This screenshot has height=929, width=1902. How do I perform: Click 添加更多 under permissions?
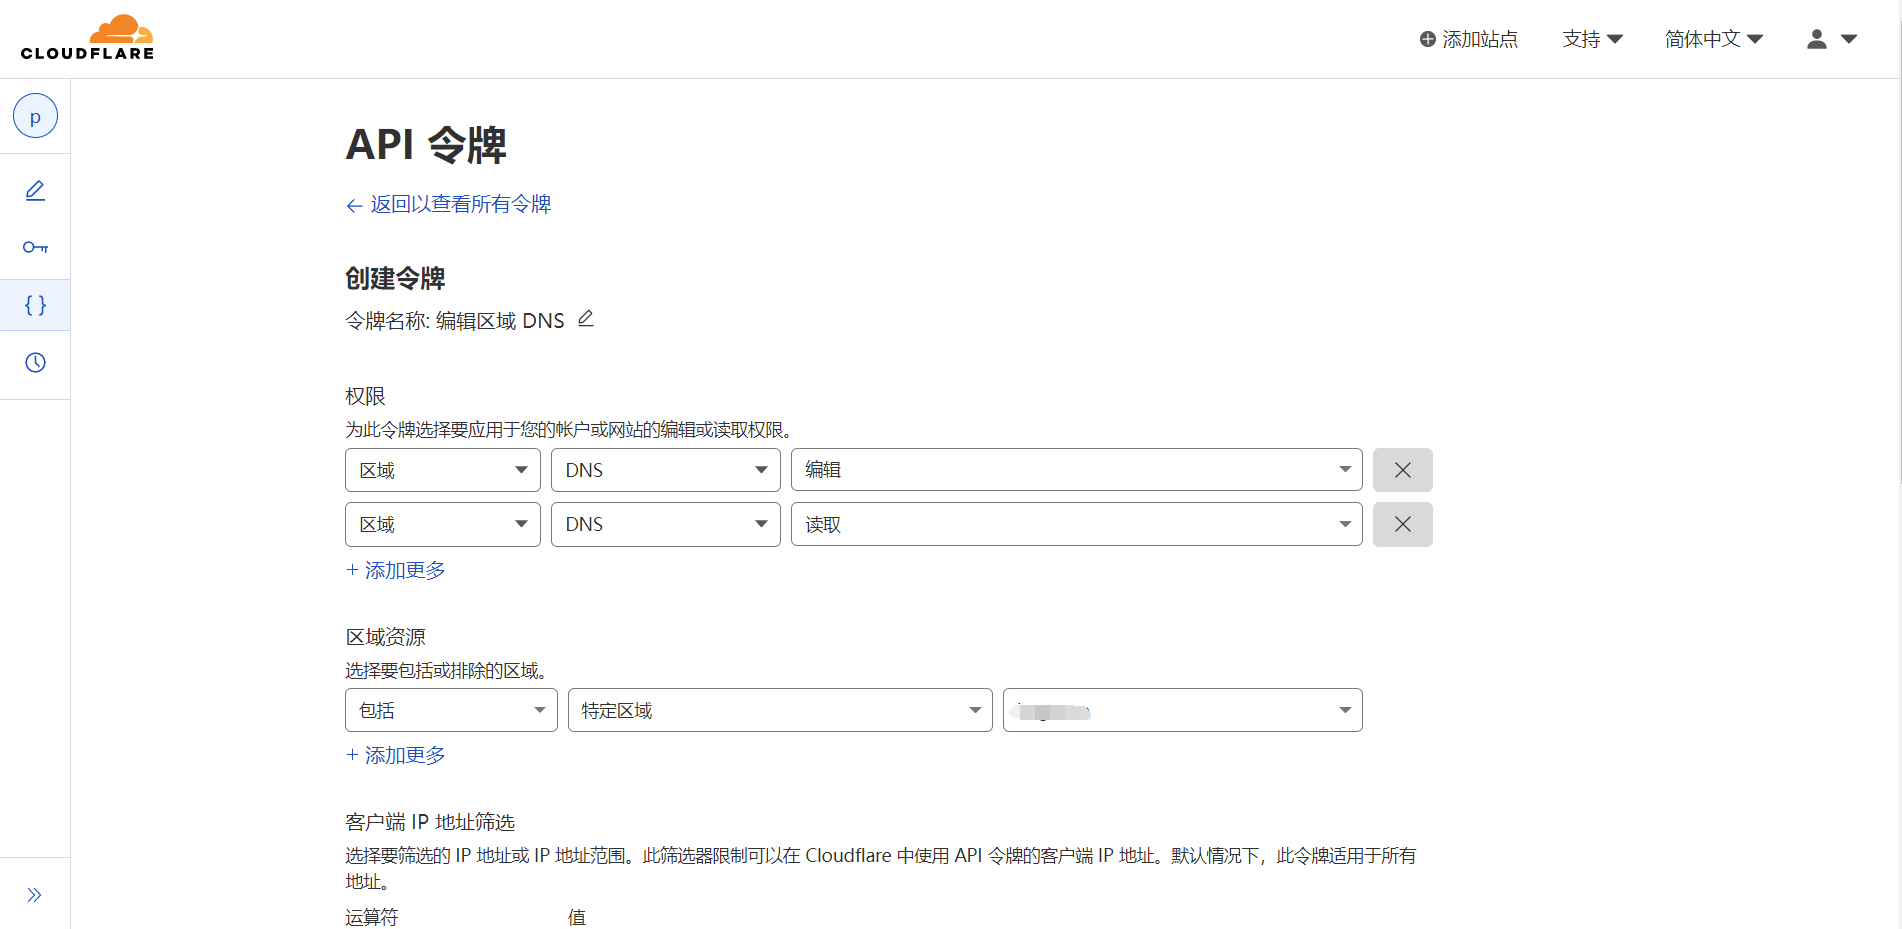coord(396,570)
